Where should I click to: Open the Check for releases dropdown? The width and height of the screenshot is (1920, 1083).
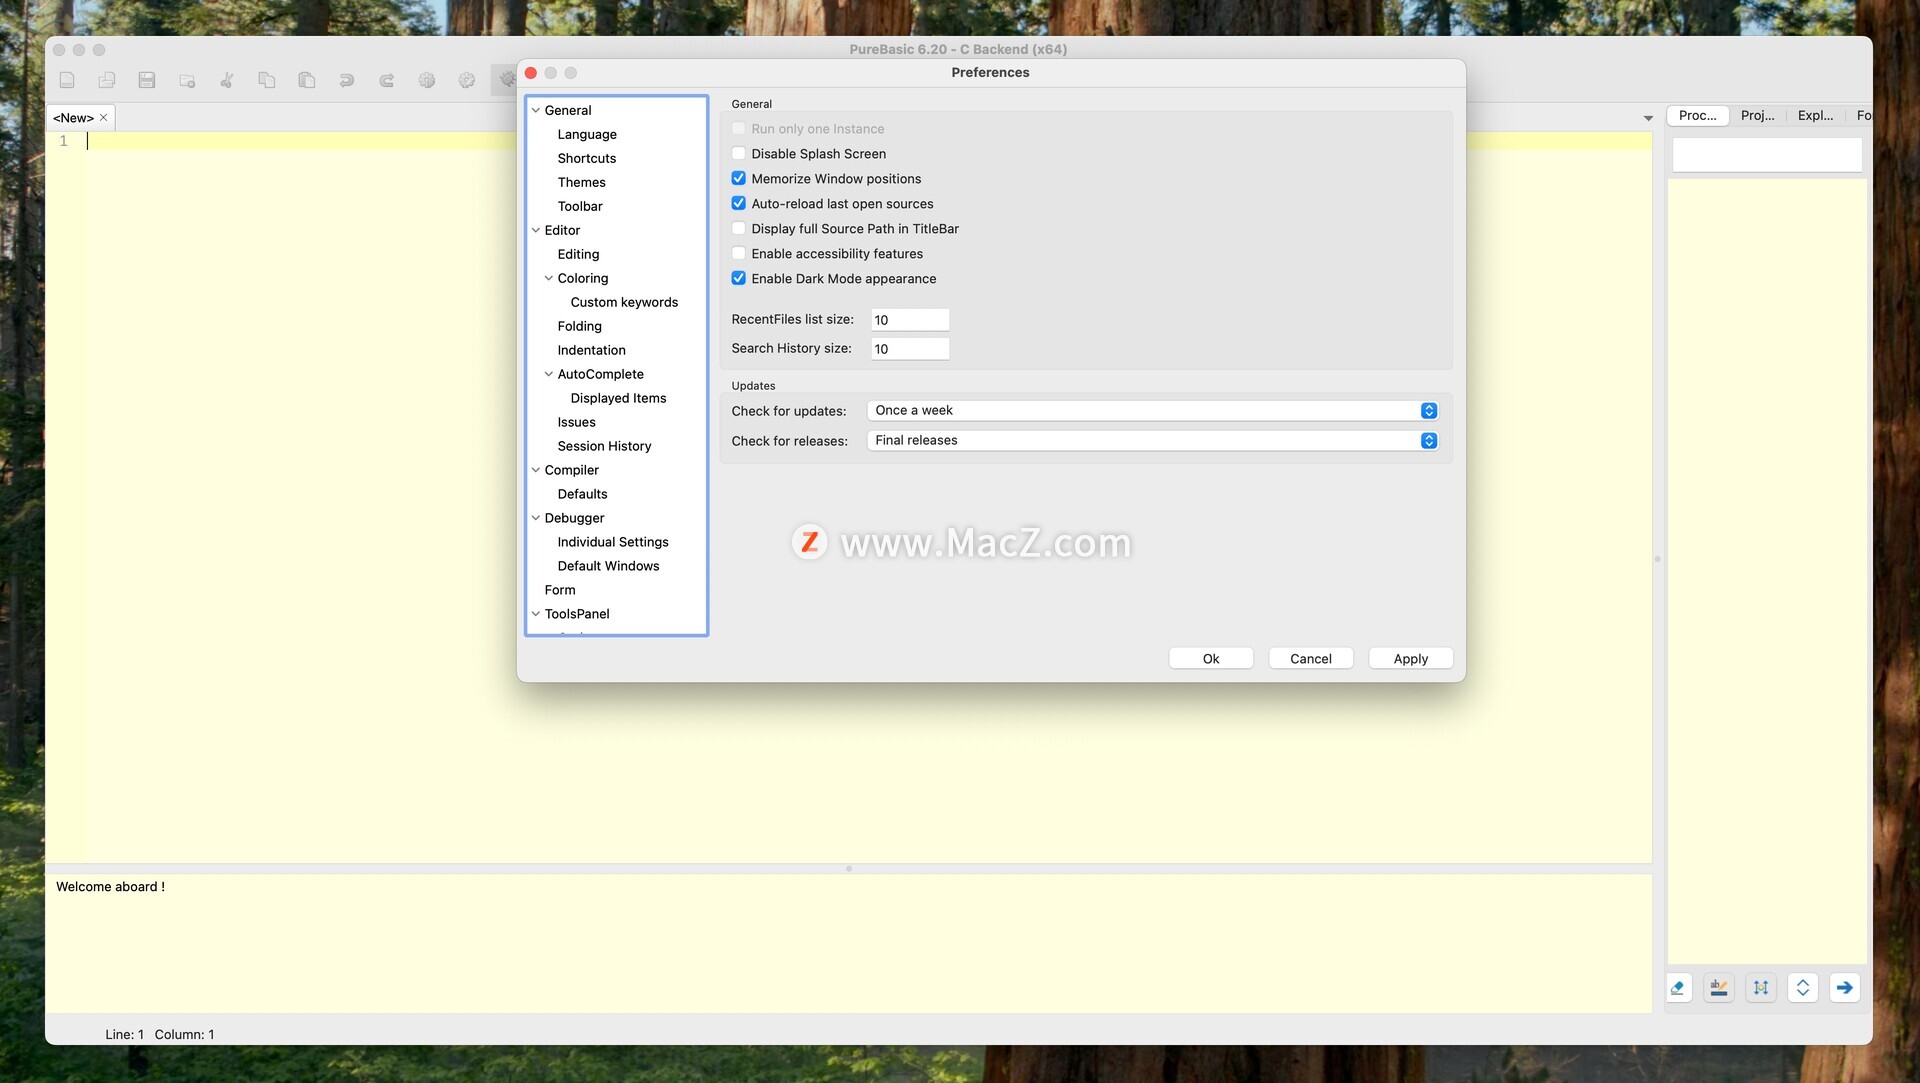(x=1152, y=440)
